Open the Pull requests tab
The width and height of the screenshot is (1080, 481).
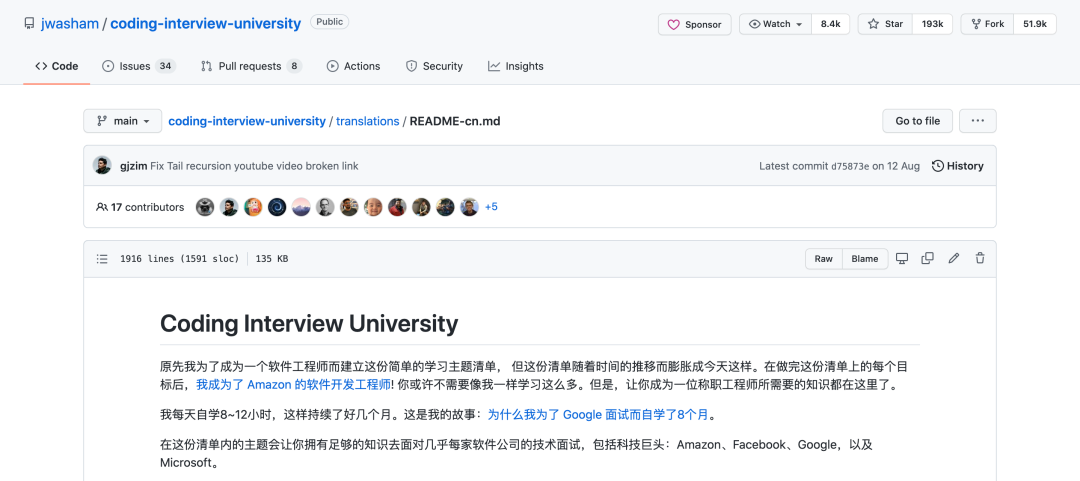251,66
